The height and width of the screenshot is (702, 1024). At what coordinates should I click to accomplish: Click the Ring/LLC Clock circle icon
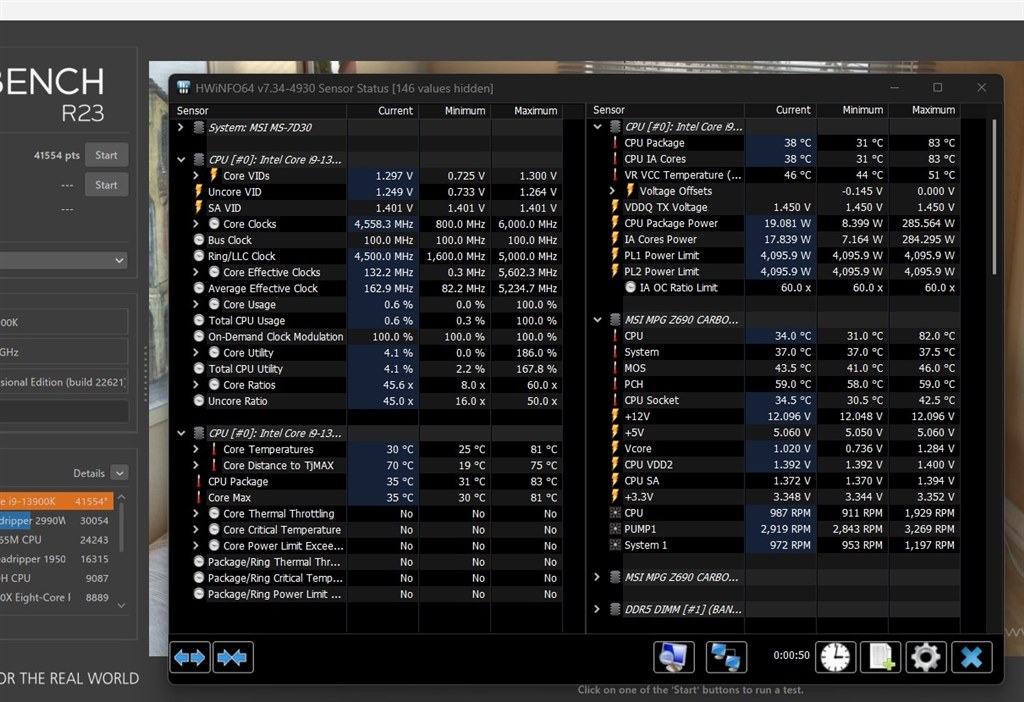(199, 256)
